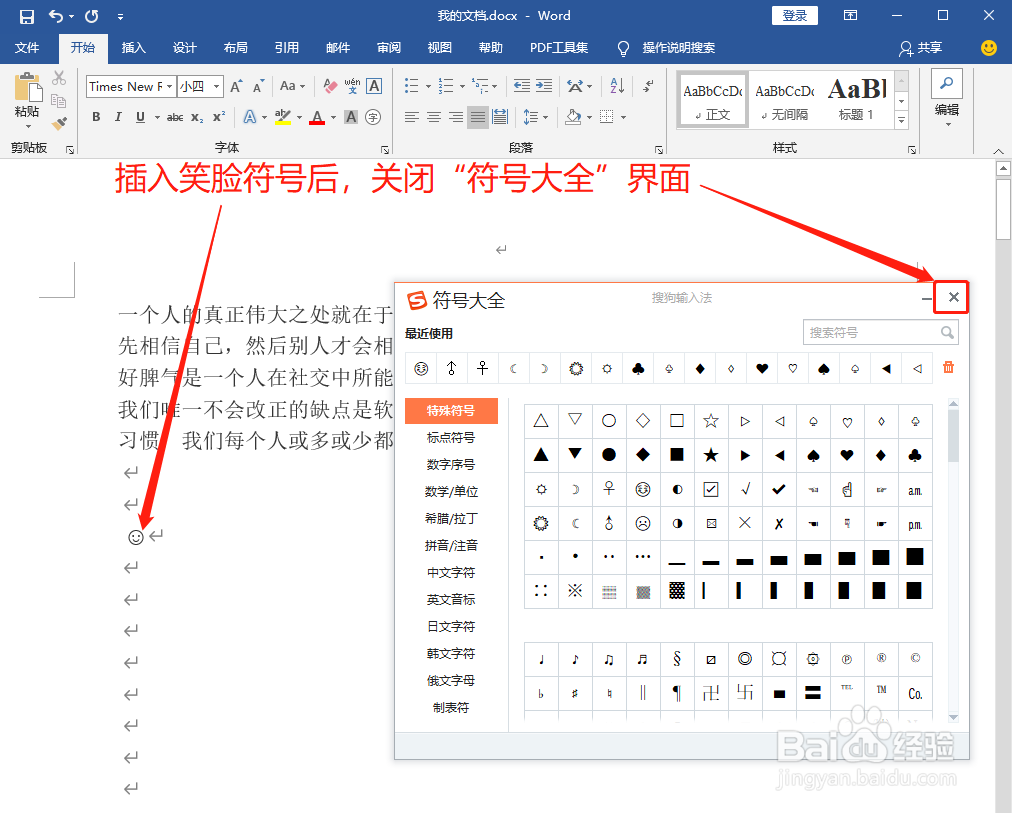Toggle bold formatting
The image size is (1012, 813).
click(96, 117)
